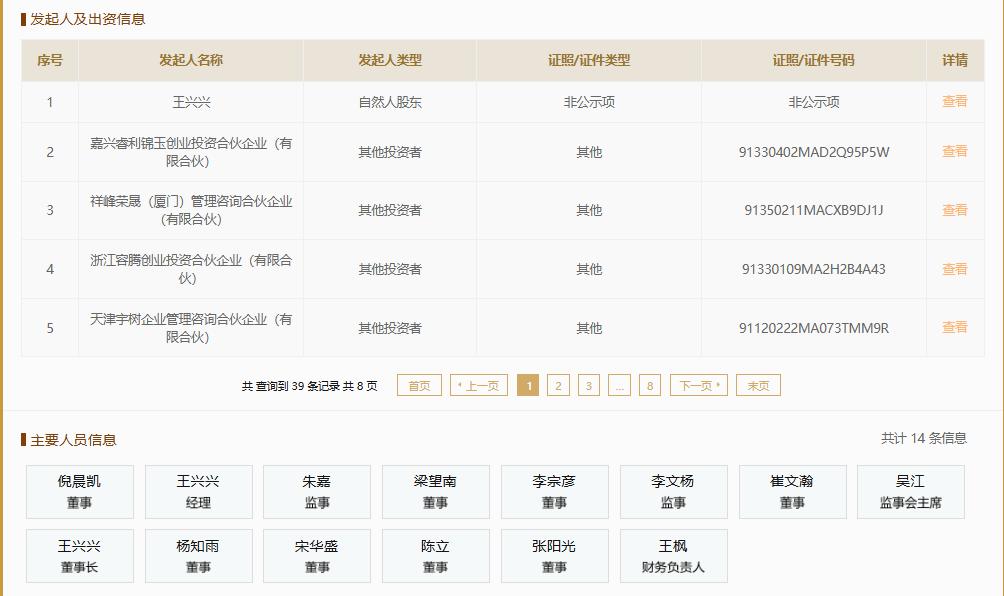Select current page 1 indicator
The image size is (1004, 596).
(528, 386)
